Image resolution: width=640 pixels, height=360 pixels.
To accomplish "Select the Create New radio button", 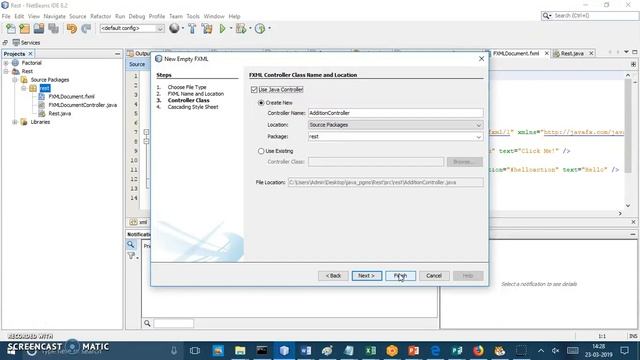I will click(261, 103).
